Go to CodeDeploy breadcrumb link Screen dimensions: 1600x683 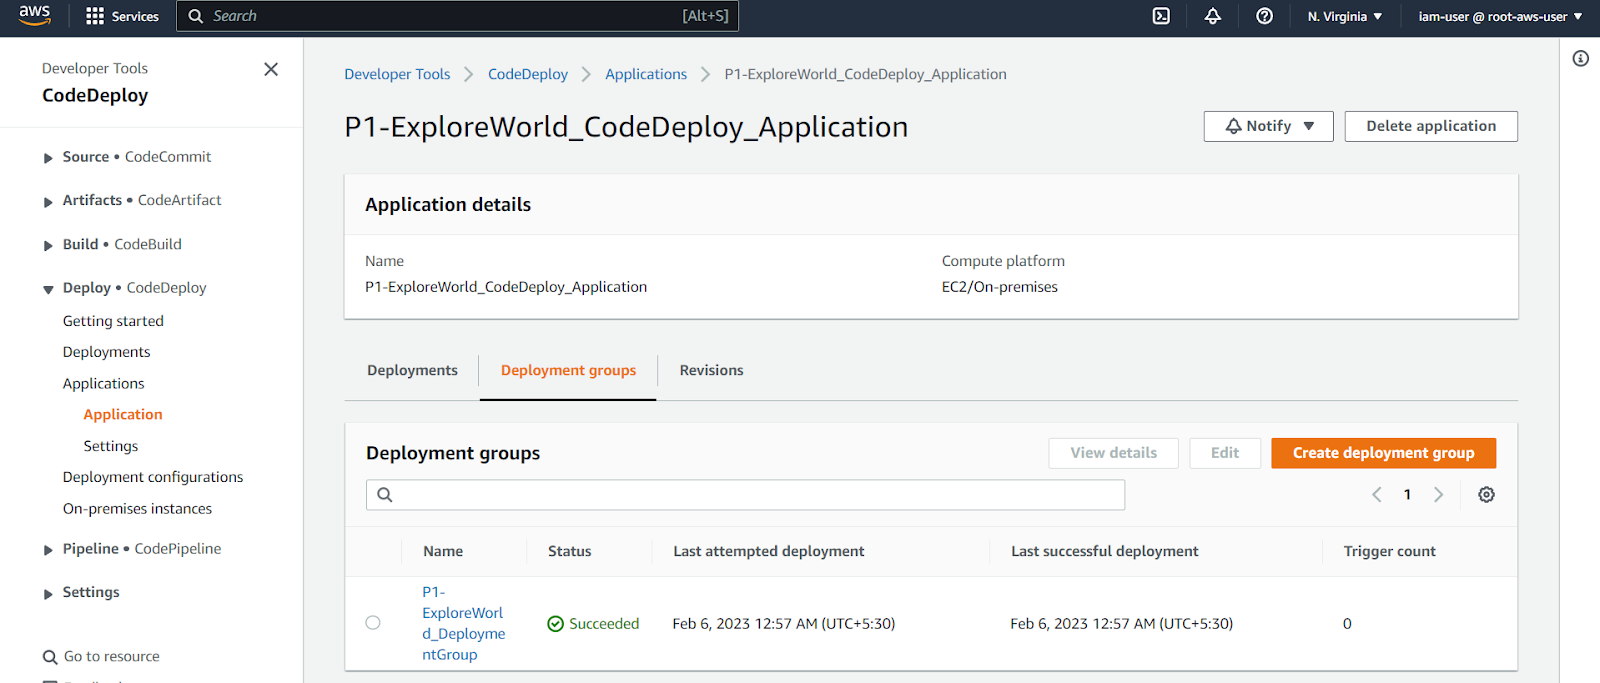coord(527,74)
